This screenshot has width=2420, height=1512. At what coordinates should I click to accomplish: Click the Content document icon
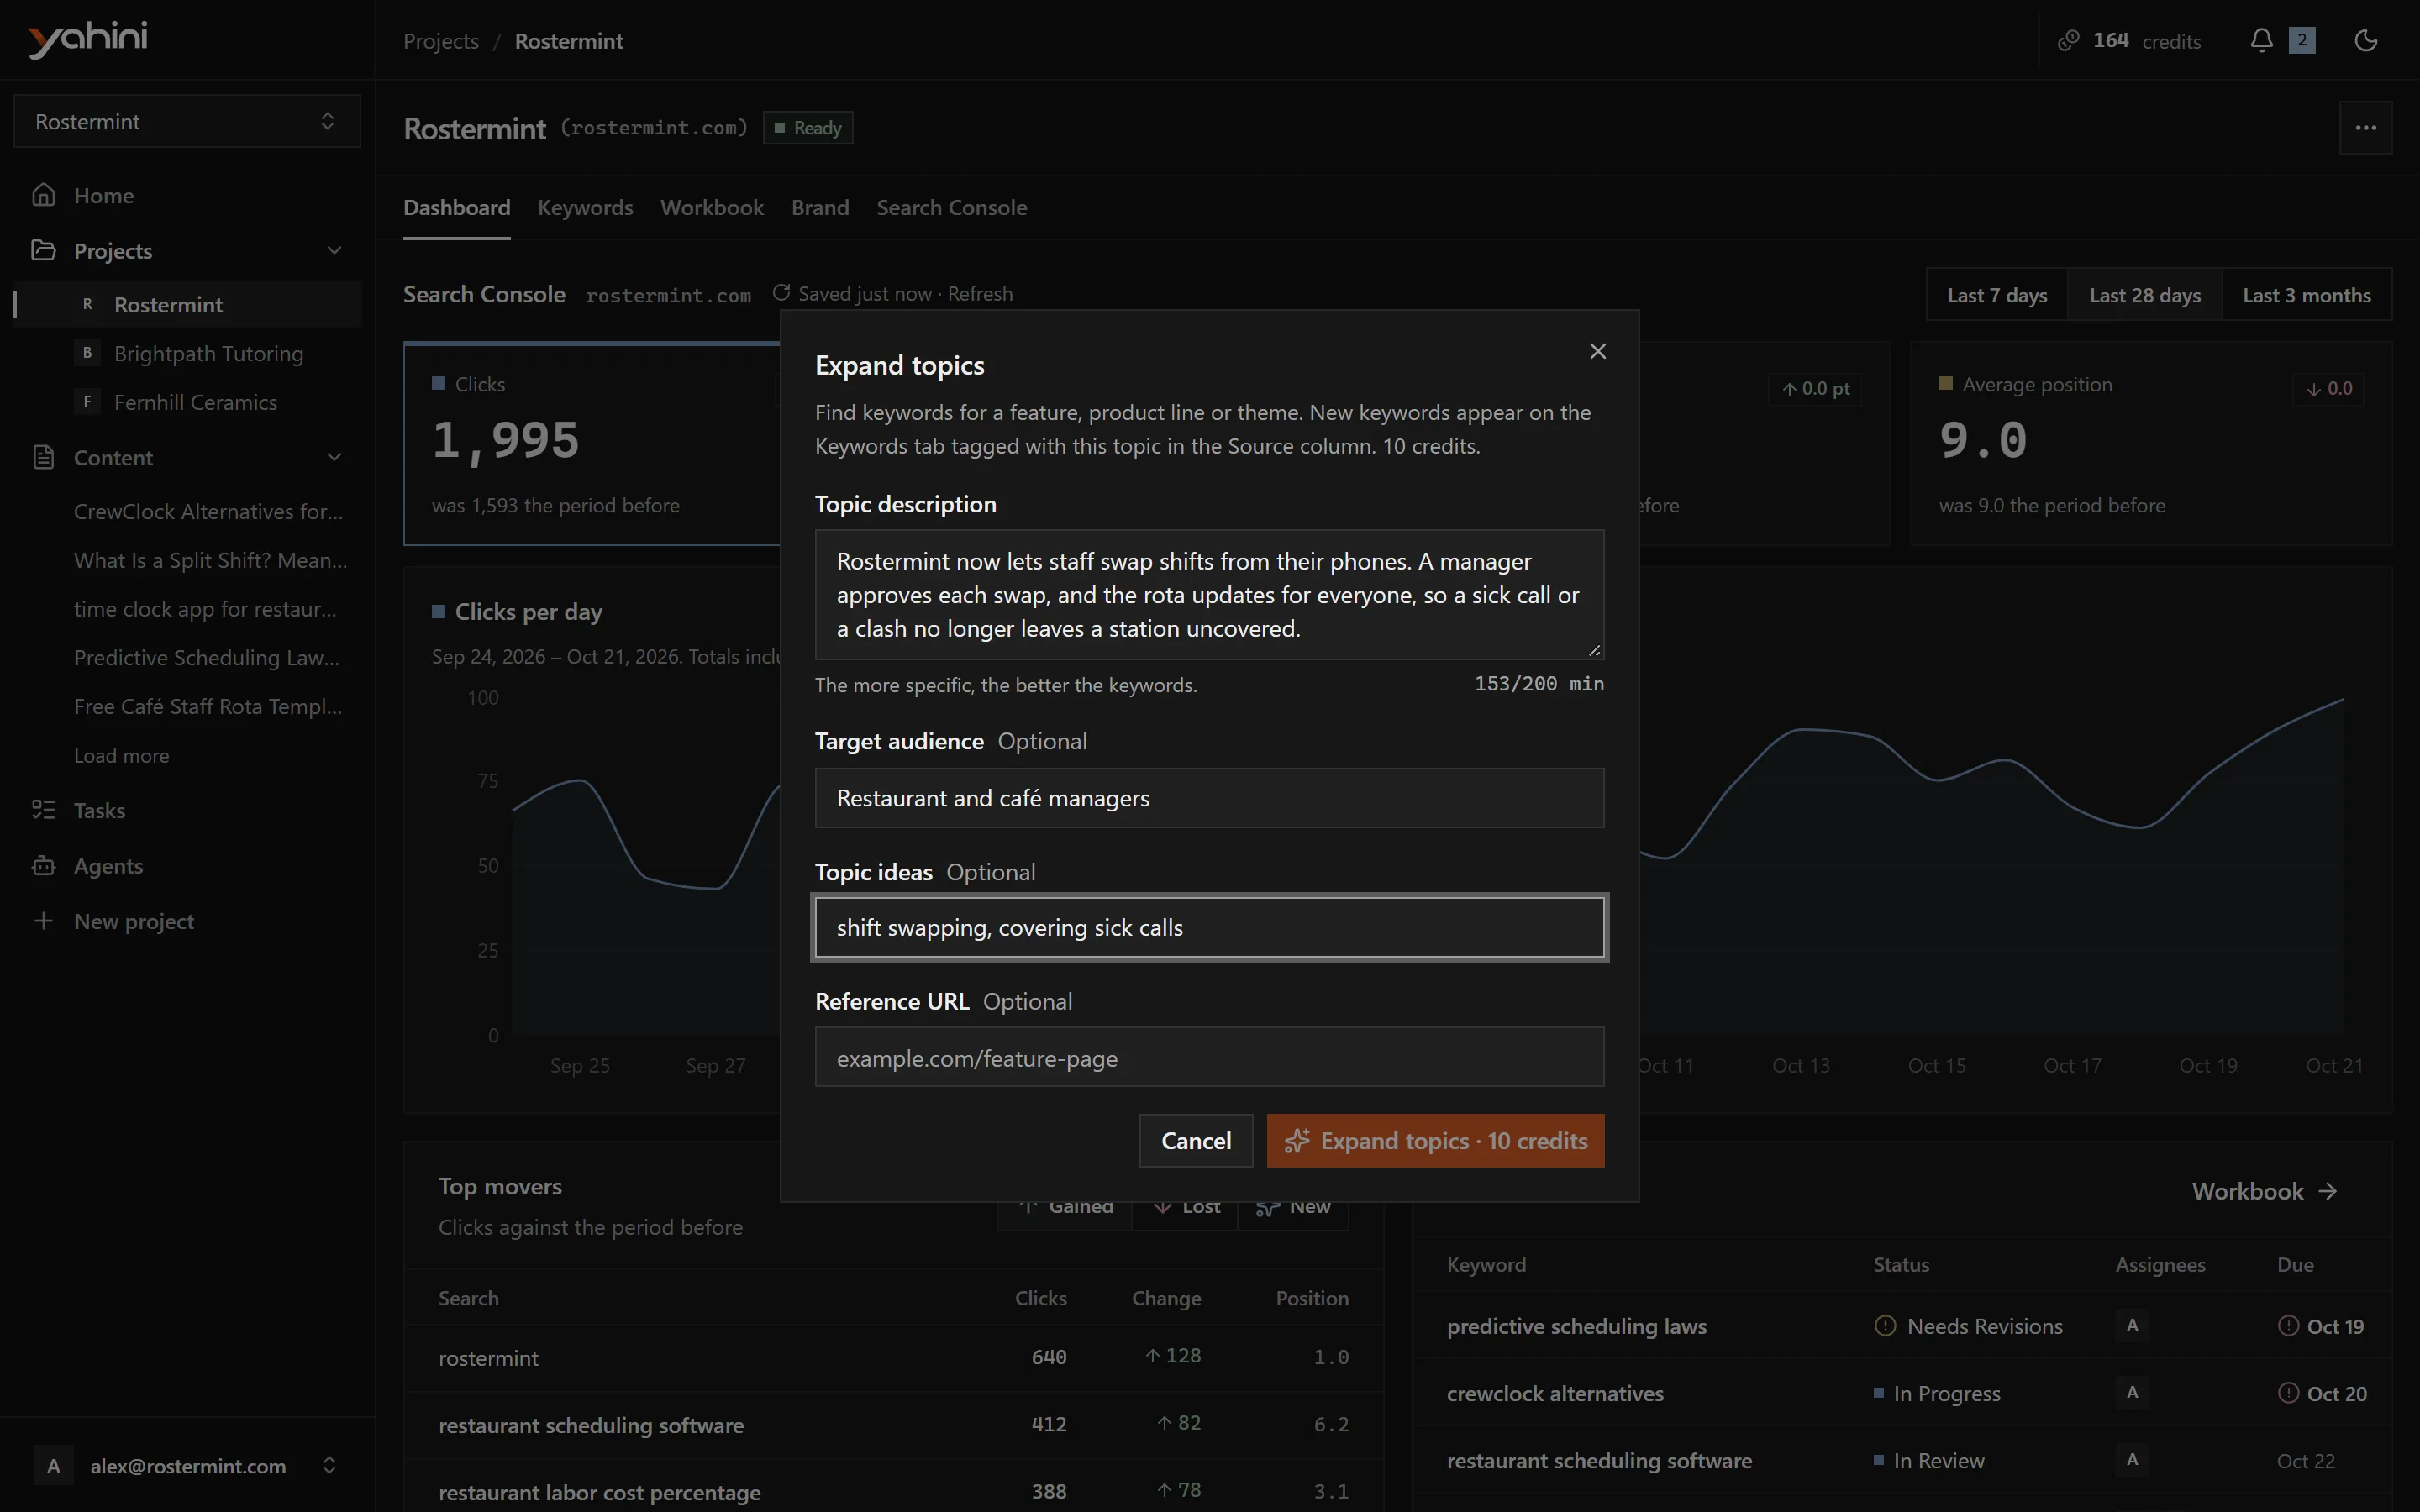tap(43, 457)
